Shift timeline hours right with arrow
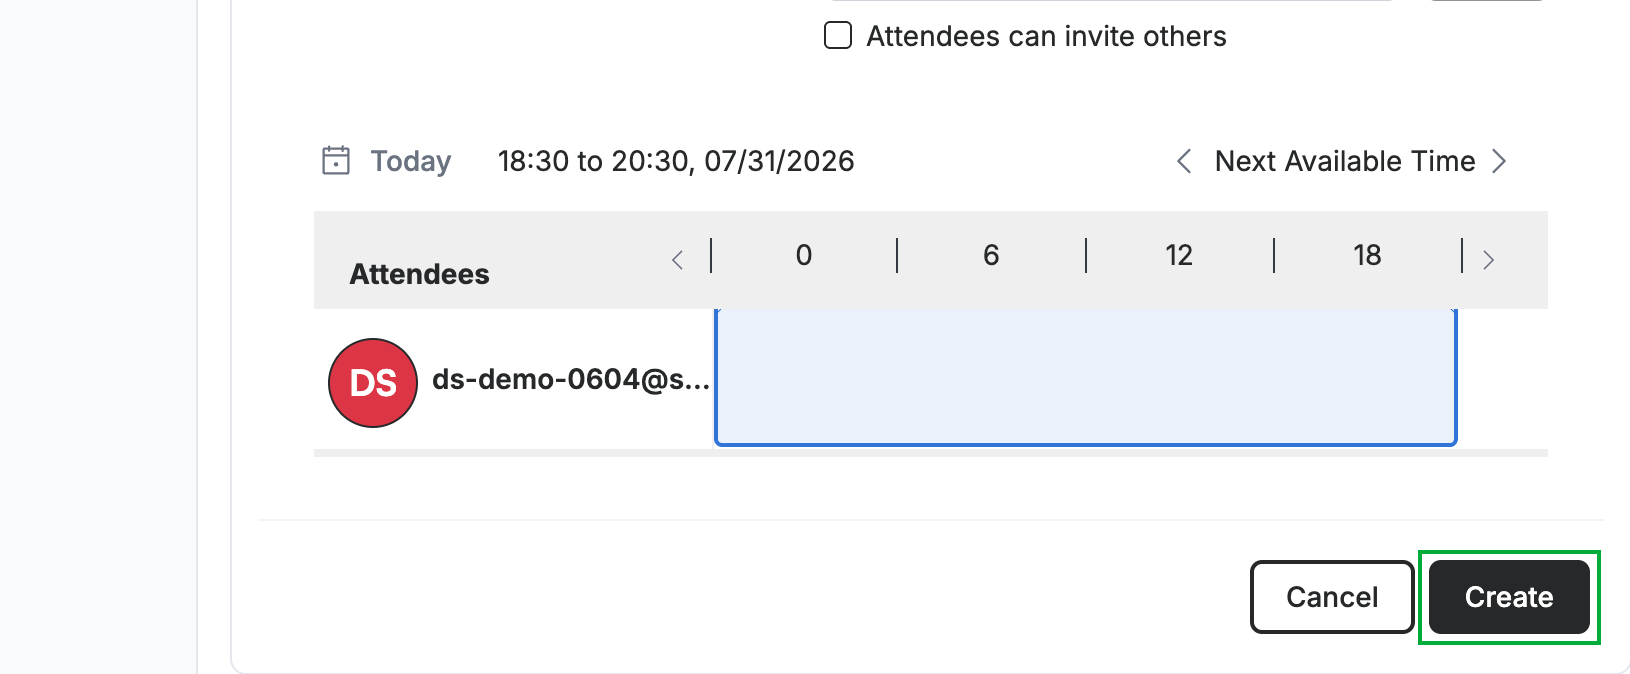Image resolution: width=1630 pixels, height=674 pixels. pyautogui.click(x=1488, y=260)
